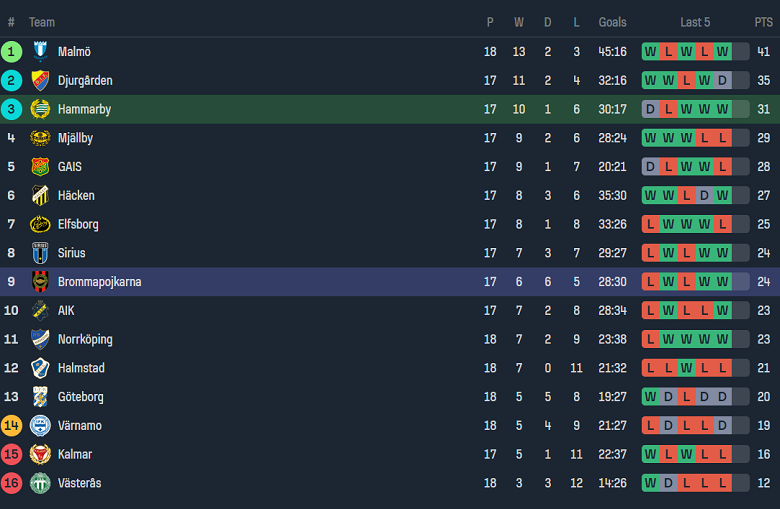Viewport: 780px width, 509px height.
Task: Click the Djurgården club crest
Action: pyautogui.click(x=40, y=81)
